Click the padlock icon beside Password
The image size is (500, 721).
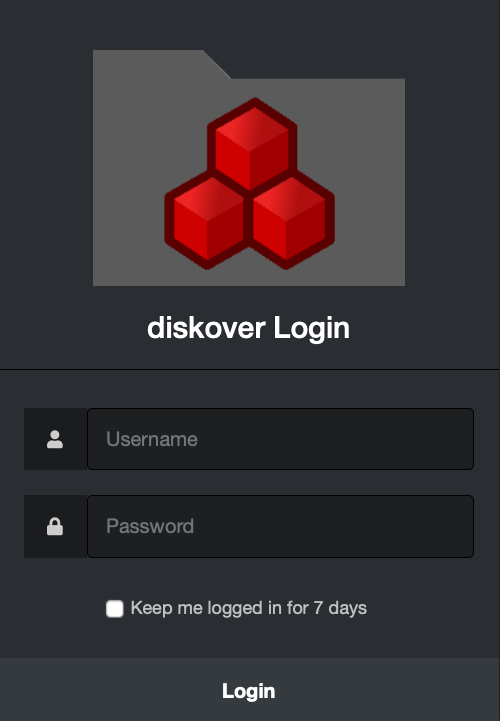pyautogui.click(x=55, y=526)
